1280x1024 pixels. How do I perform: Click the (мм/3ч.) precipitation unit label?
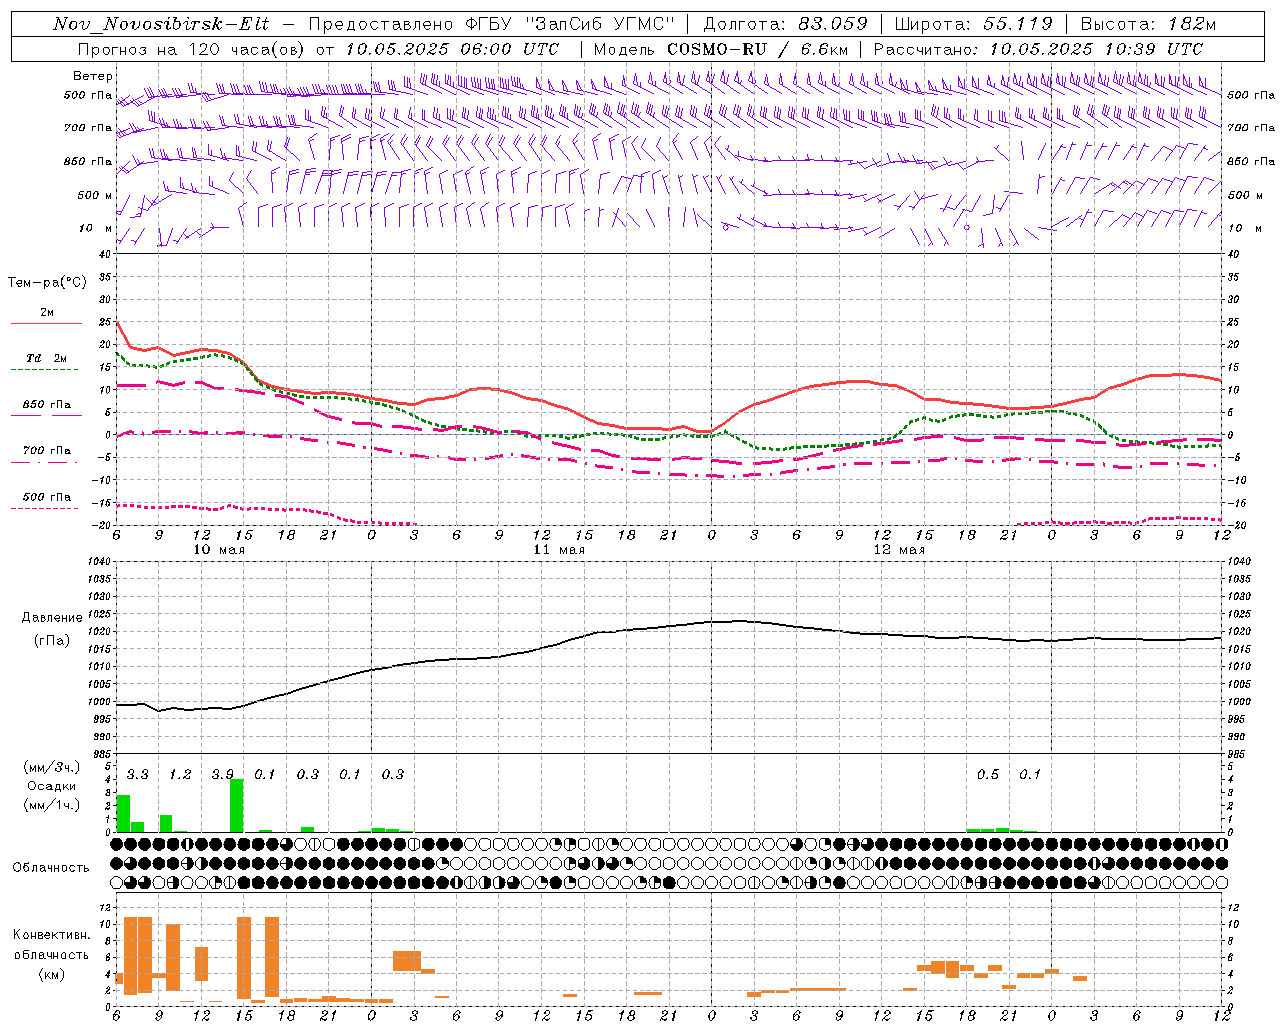(51, 767)
